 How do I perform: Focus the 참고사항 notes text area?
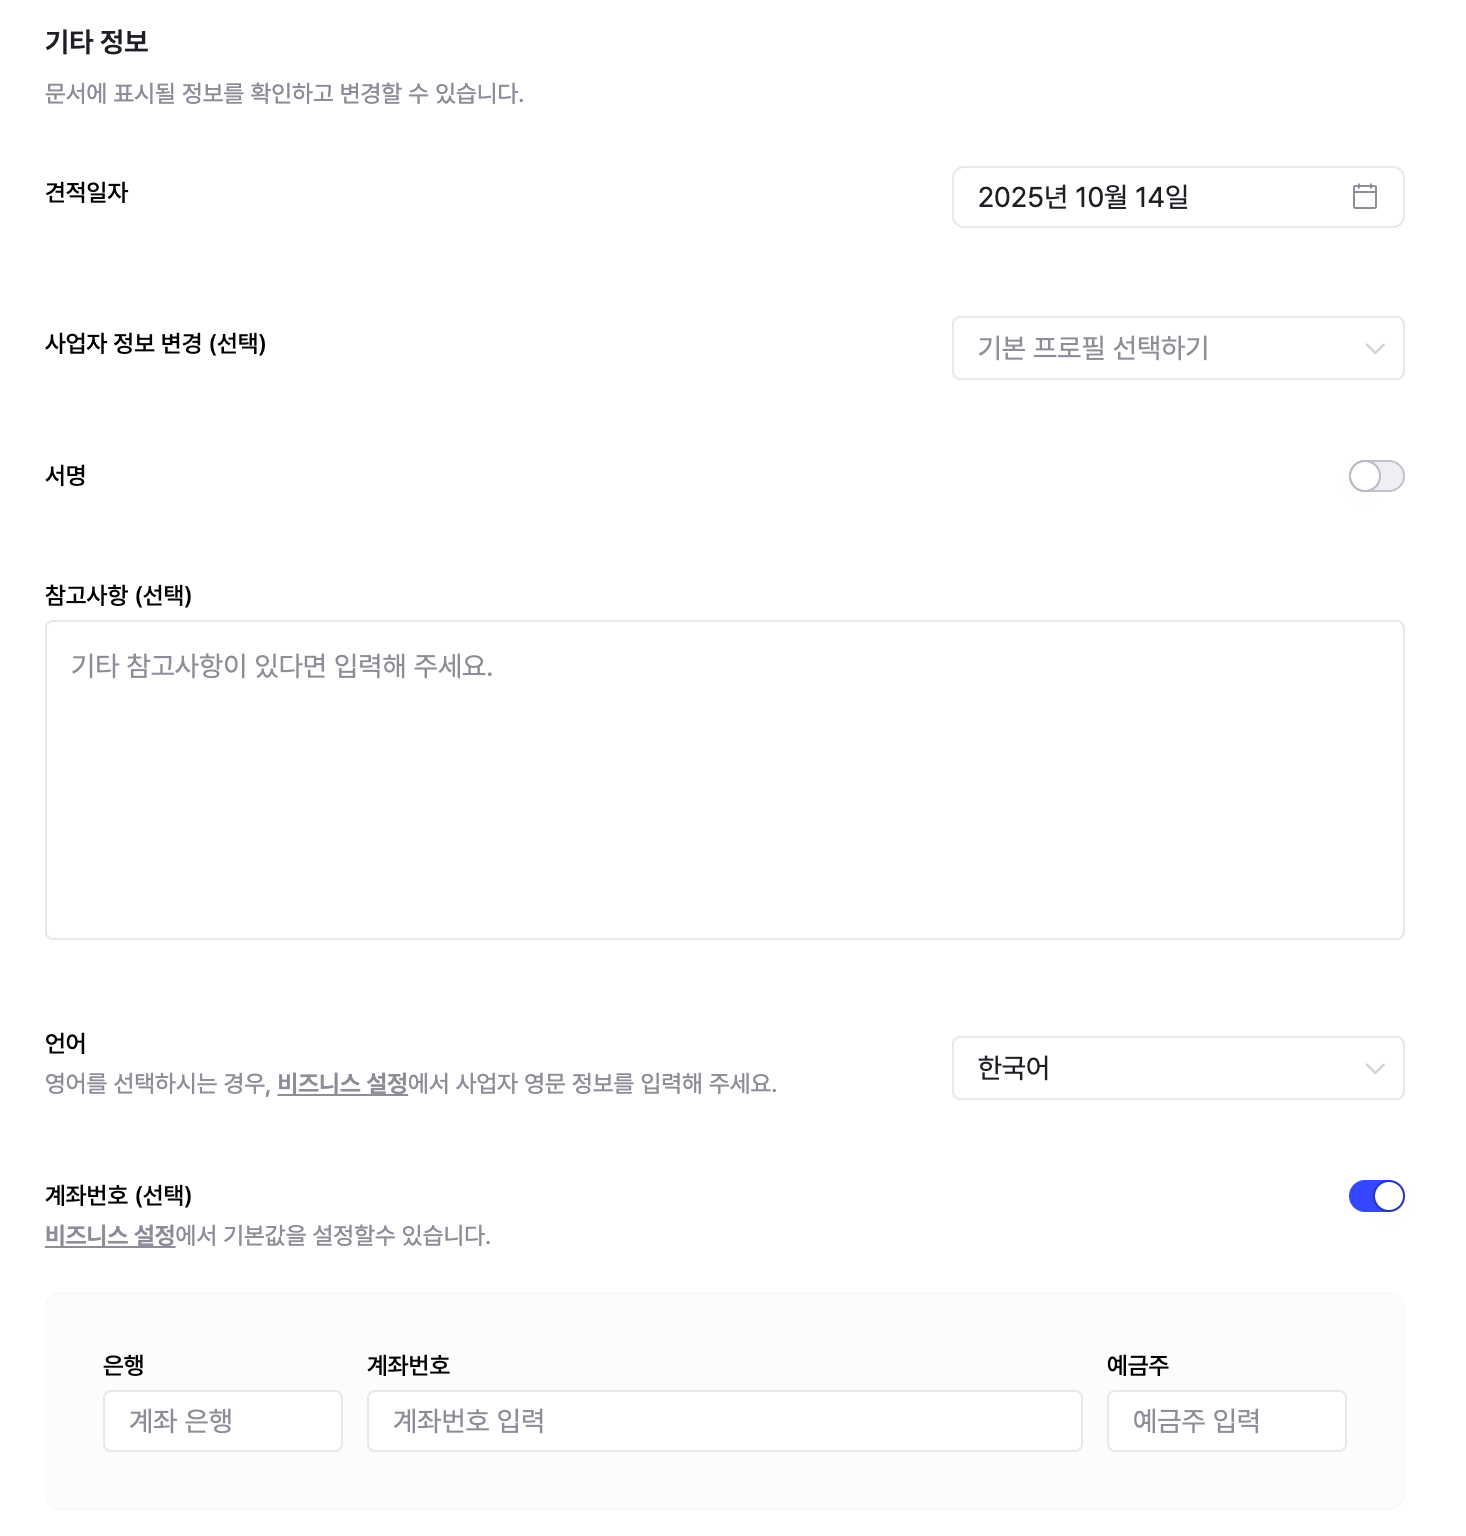(724, 779)
